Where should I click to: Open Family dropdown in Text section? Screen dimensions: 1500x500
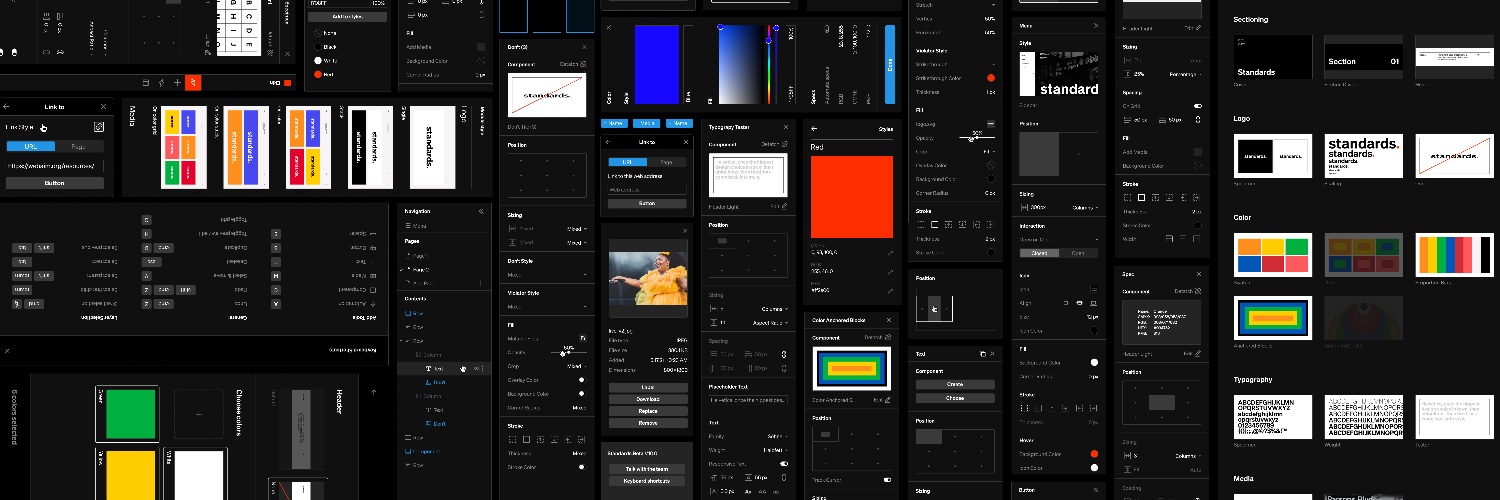tap(776, 436)
